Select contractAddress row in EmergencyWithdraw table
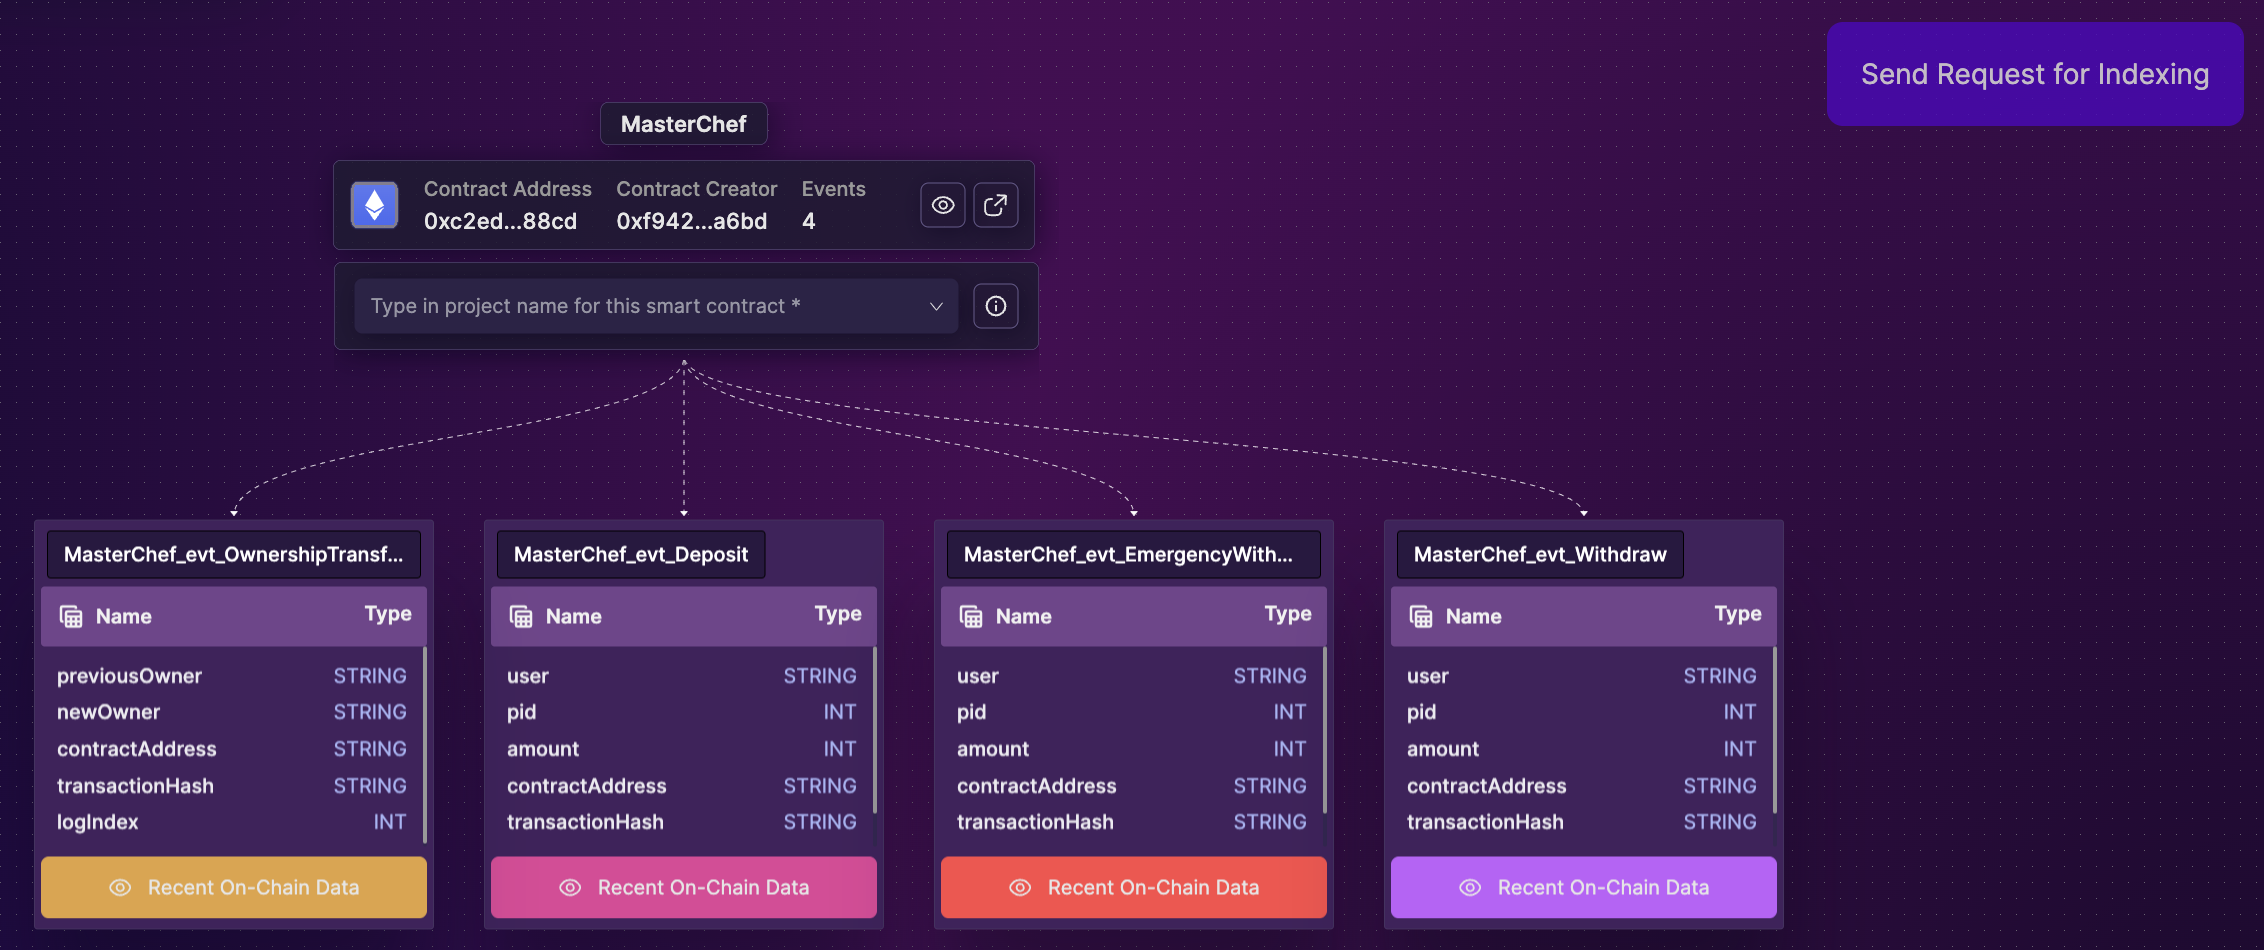The image size is (2264, 950). click(1132, 786)
